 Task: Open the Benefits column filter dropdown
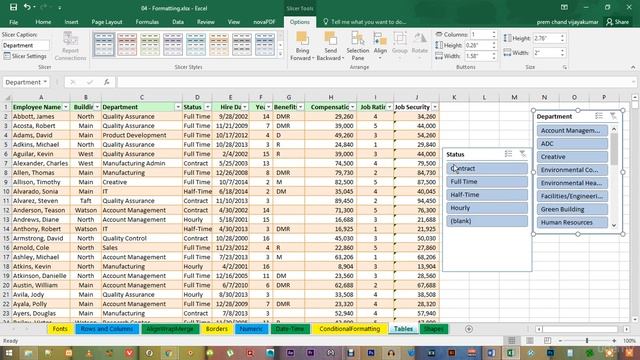coord(300,107)
